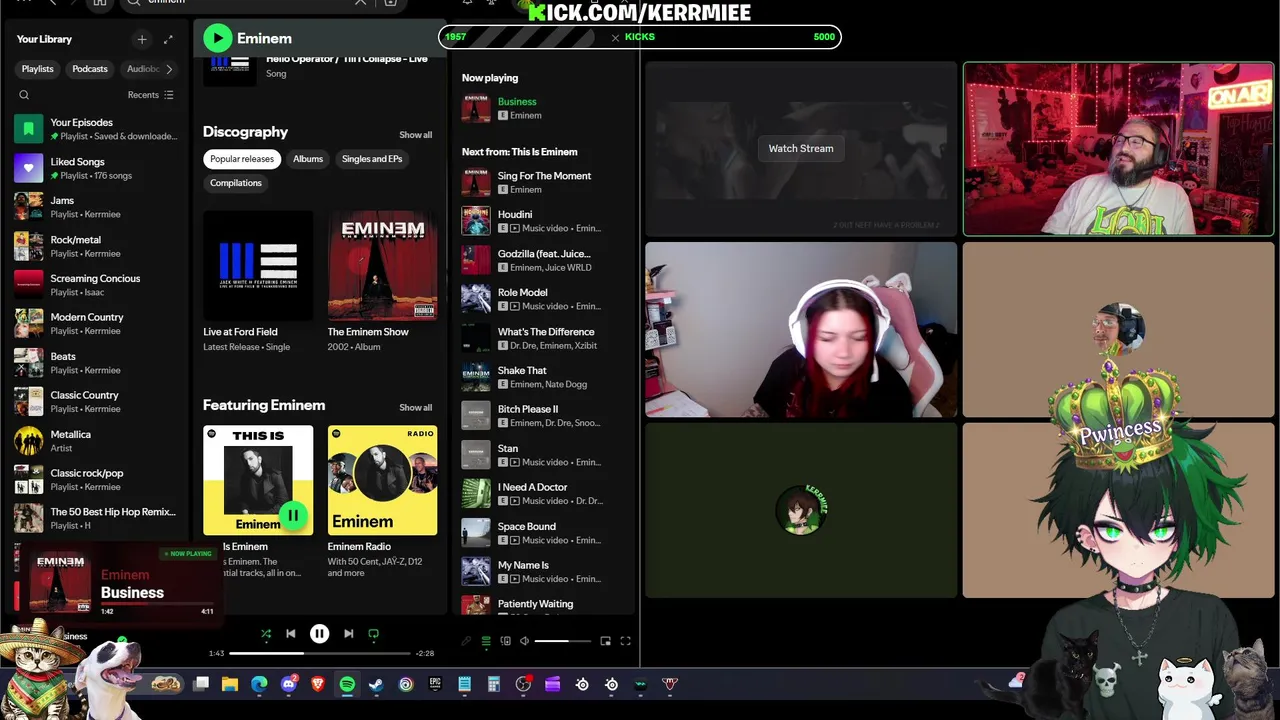This screenshot has width=1280, height=720.
Task: Open The Eminem Show album
Action: click(382, 282)
